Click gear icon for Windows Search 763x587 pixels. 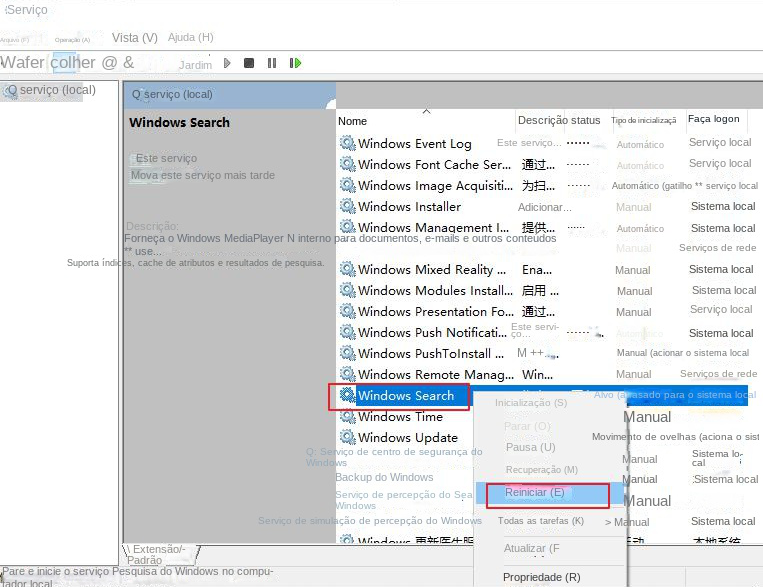point(347,395)
